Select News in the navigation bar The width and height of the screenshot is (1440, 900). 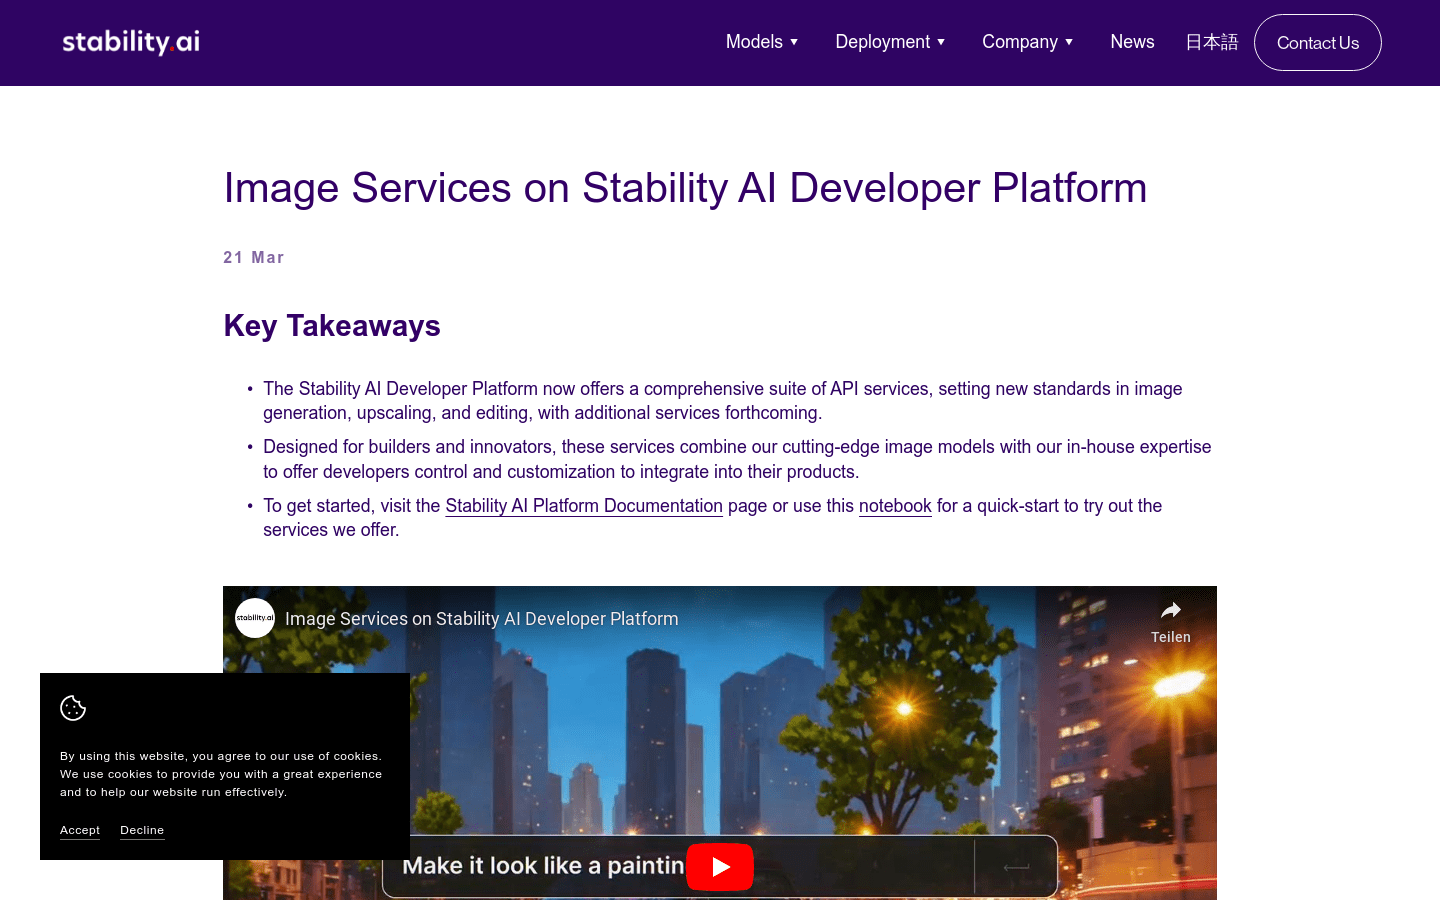pos(1132,42)
